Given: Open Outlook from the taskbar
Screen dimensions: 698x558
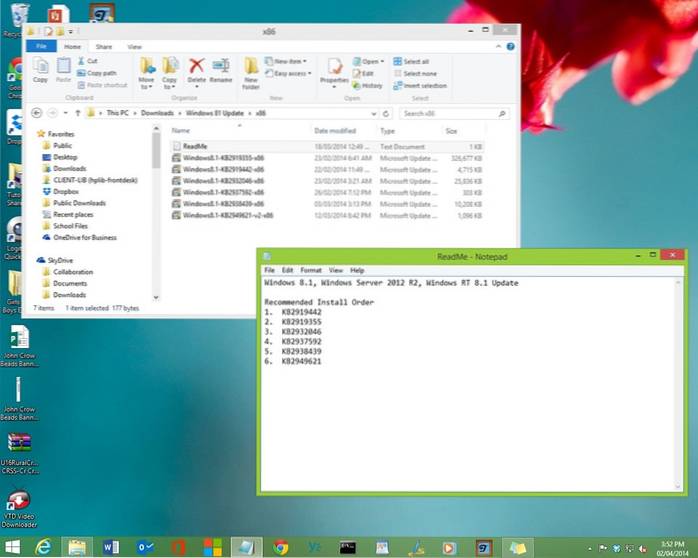Looking at the screenshot, I should pos(145,547).
